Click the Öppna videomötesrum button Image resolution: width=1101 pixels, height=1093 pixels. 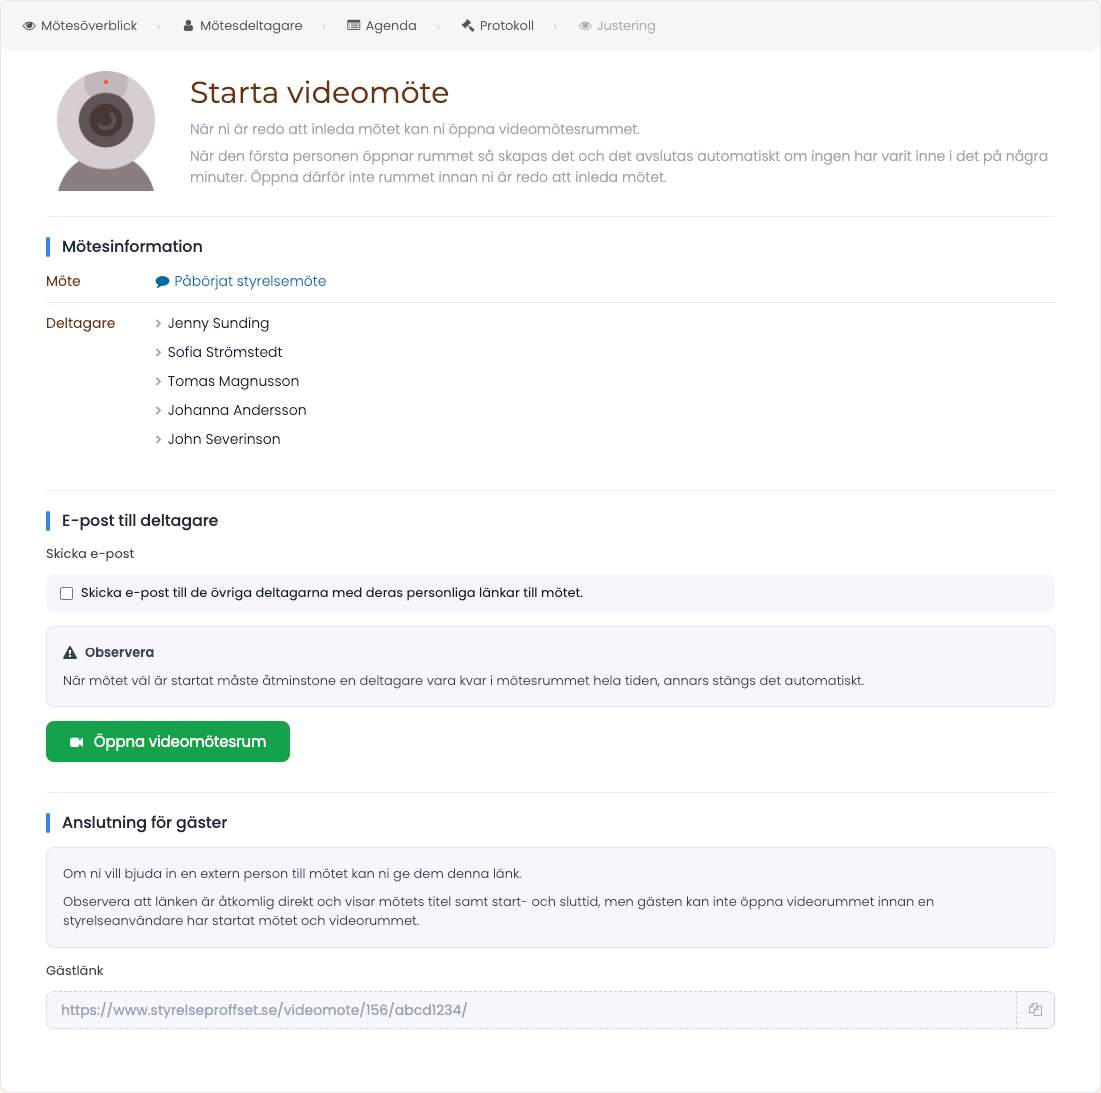[x=168, y=741]
